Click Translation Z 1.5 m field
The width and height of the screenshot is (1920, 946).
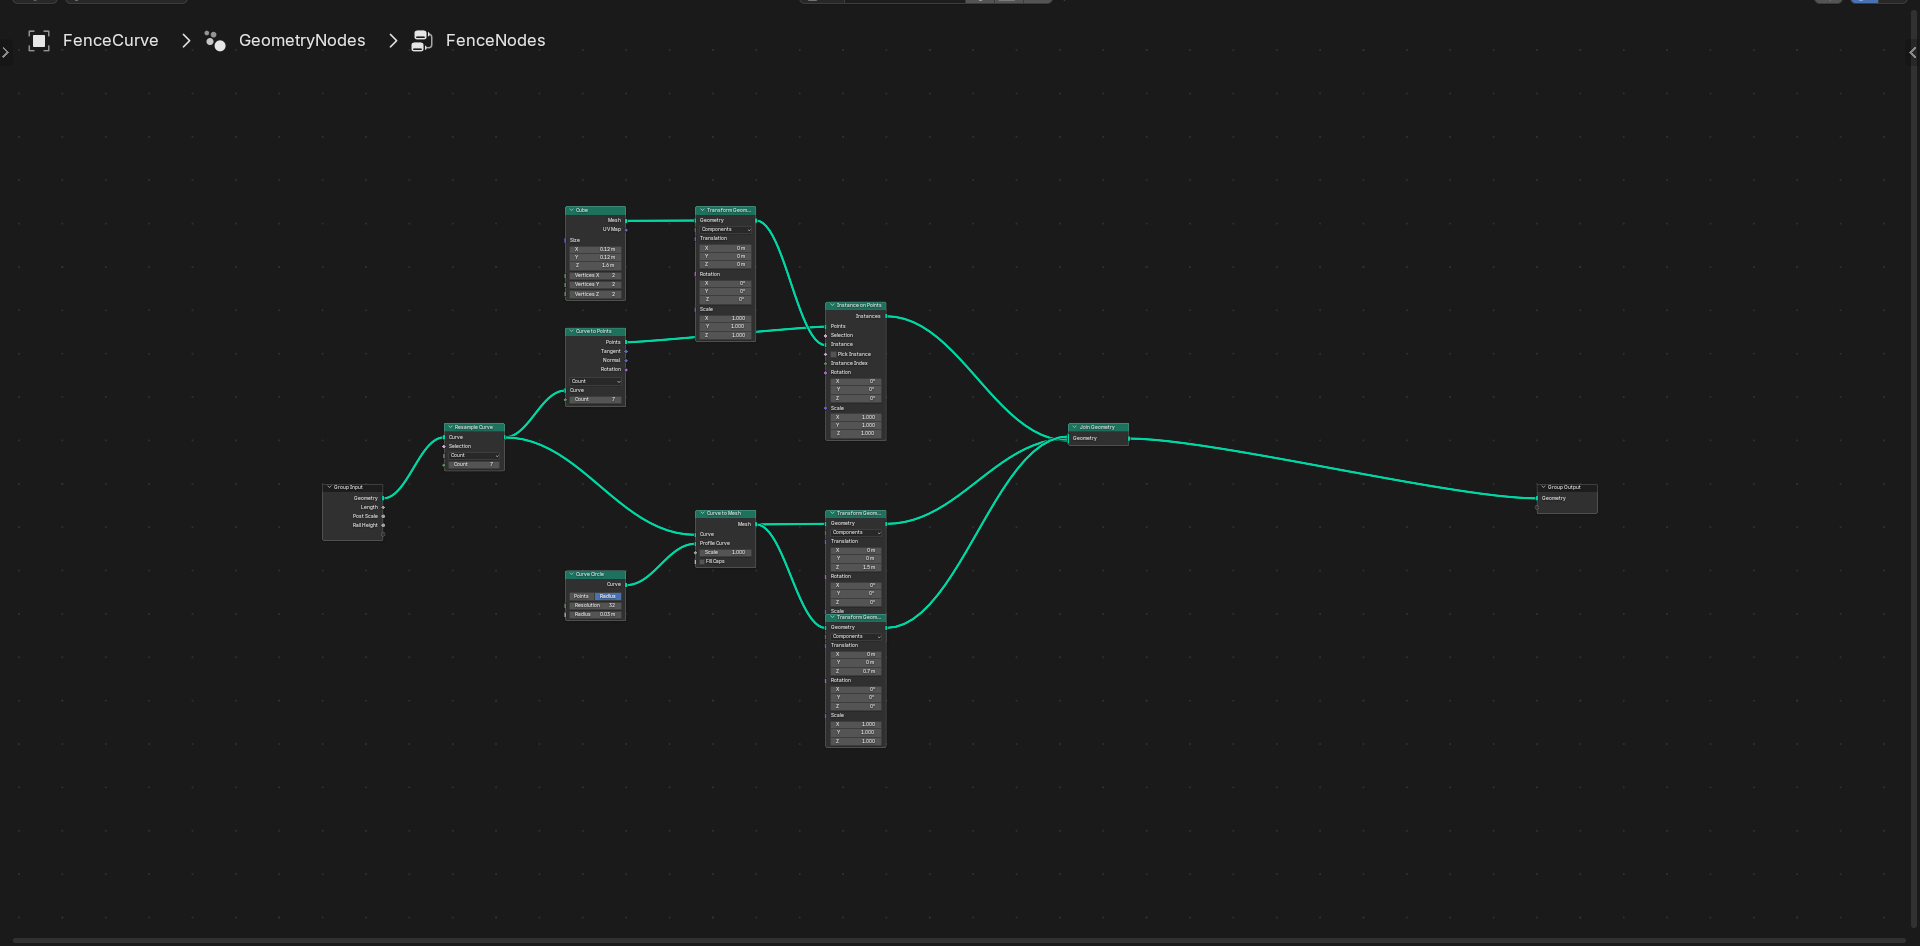click(856, 567)
